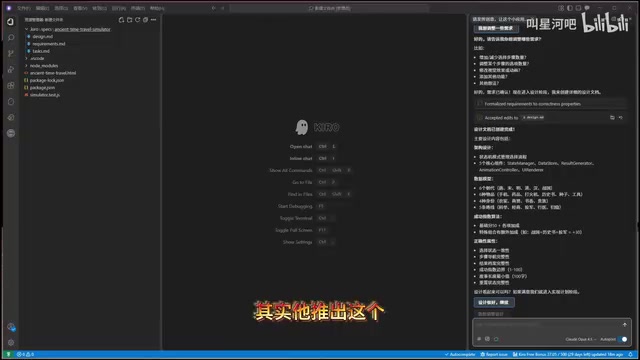This screenshot has height=360, width=640.
Task: Click the send arrow in chat input
Action: [624, 325]
